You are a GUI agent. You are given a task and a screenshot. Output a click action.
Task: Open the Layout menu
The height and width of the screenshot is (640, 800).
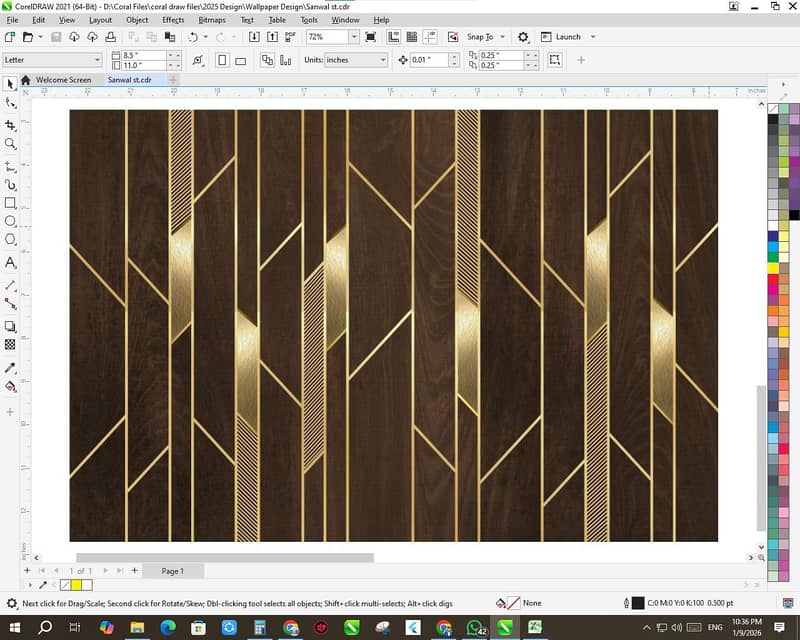pos(100,20)
